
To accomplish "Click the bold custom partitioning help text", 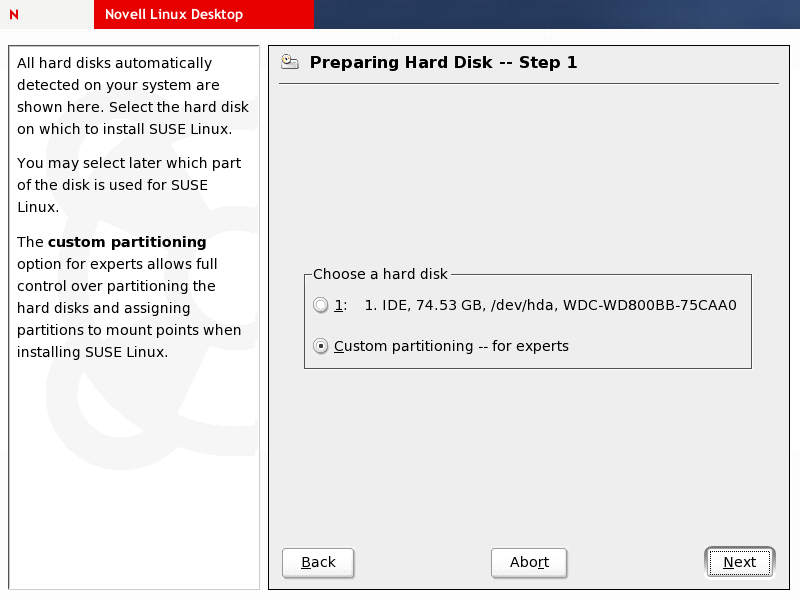I will pyautogui.click(x=127, y=242).
